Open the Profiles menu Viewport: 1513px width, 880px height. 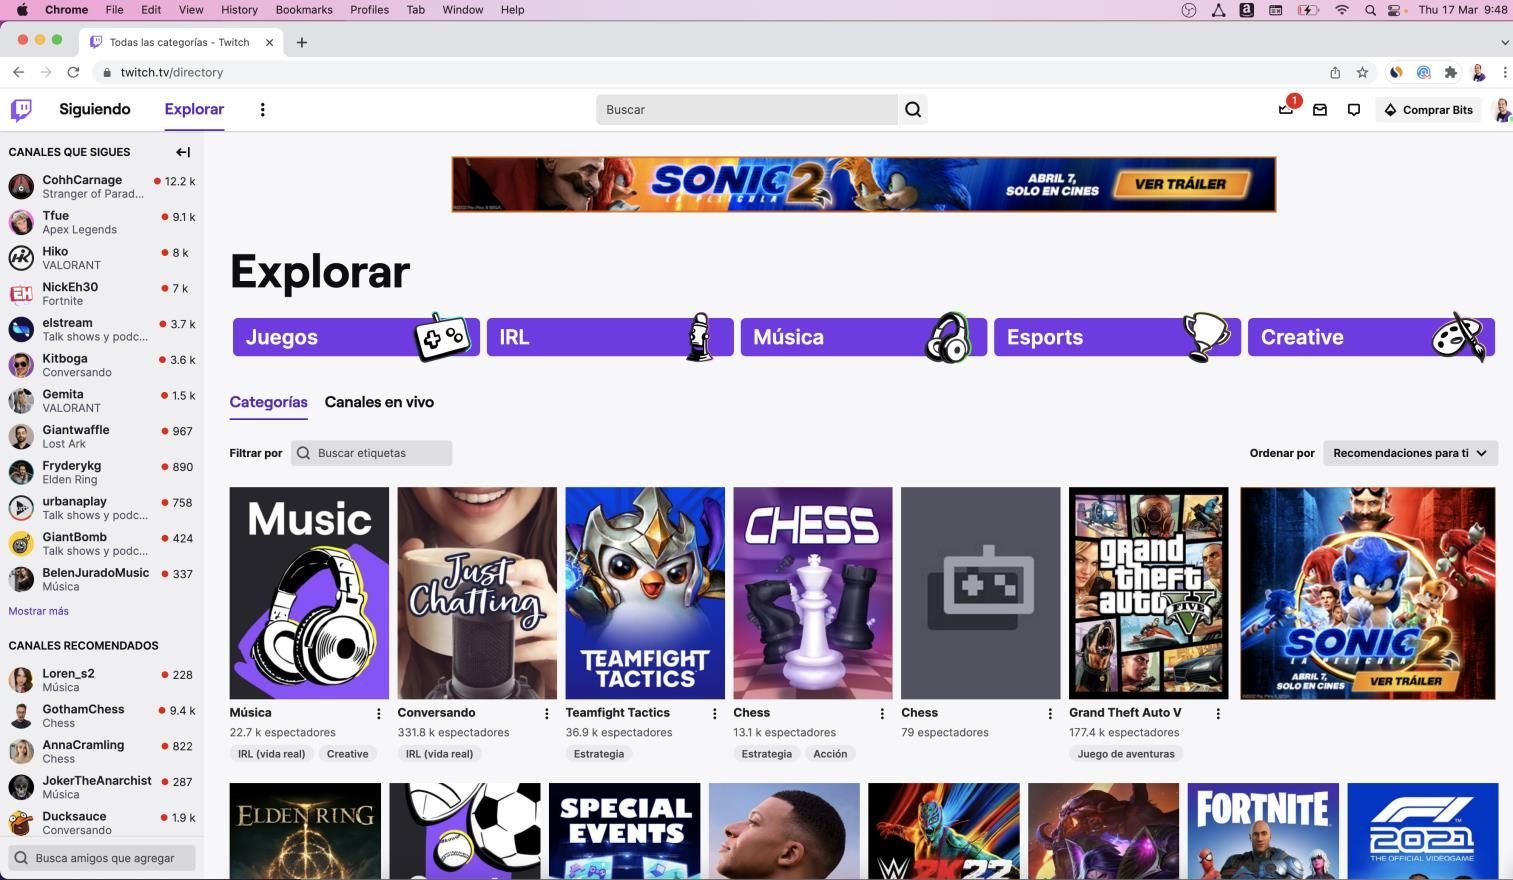(369, 10)
